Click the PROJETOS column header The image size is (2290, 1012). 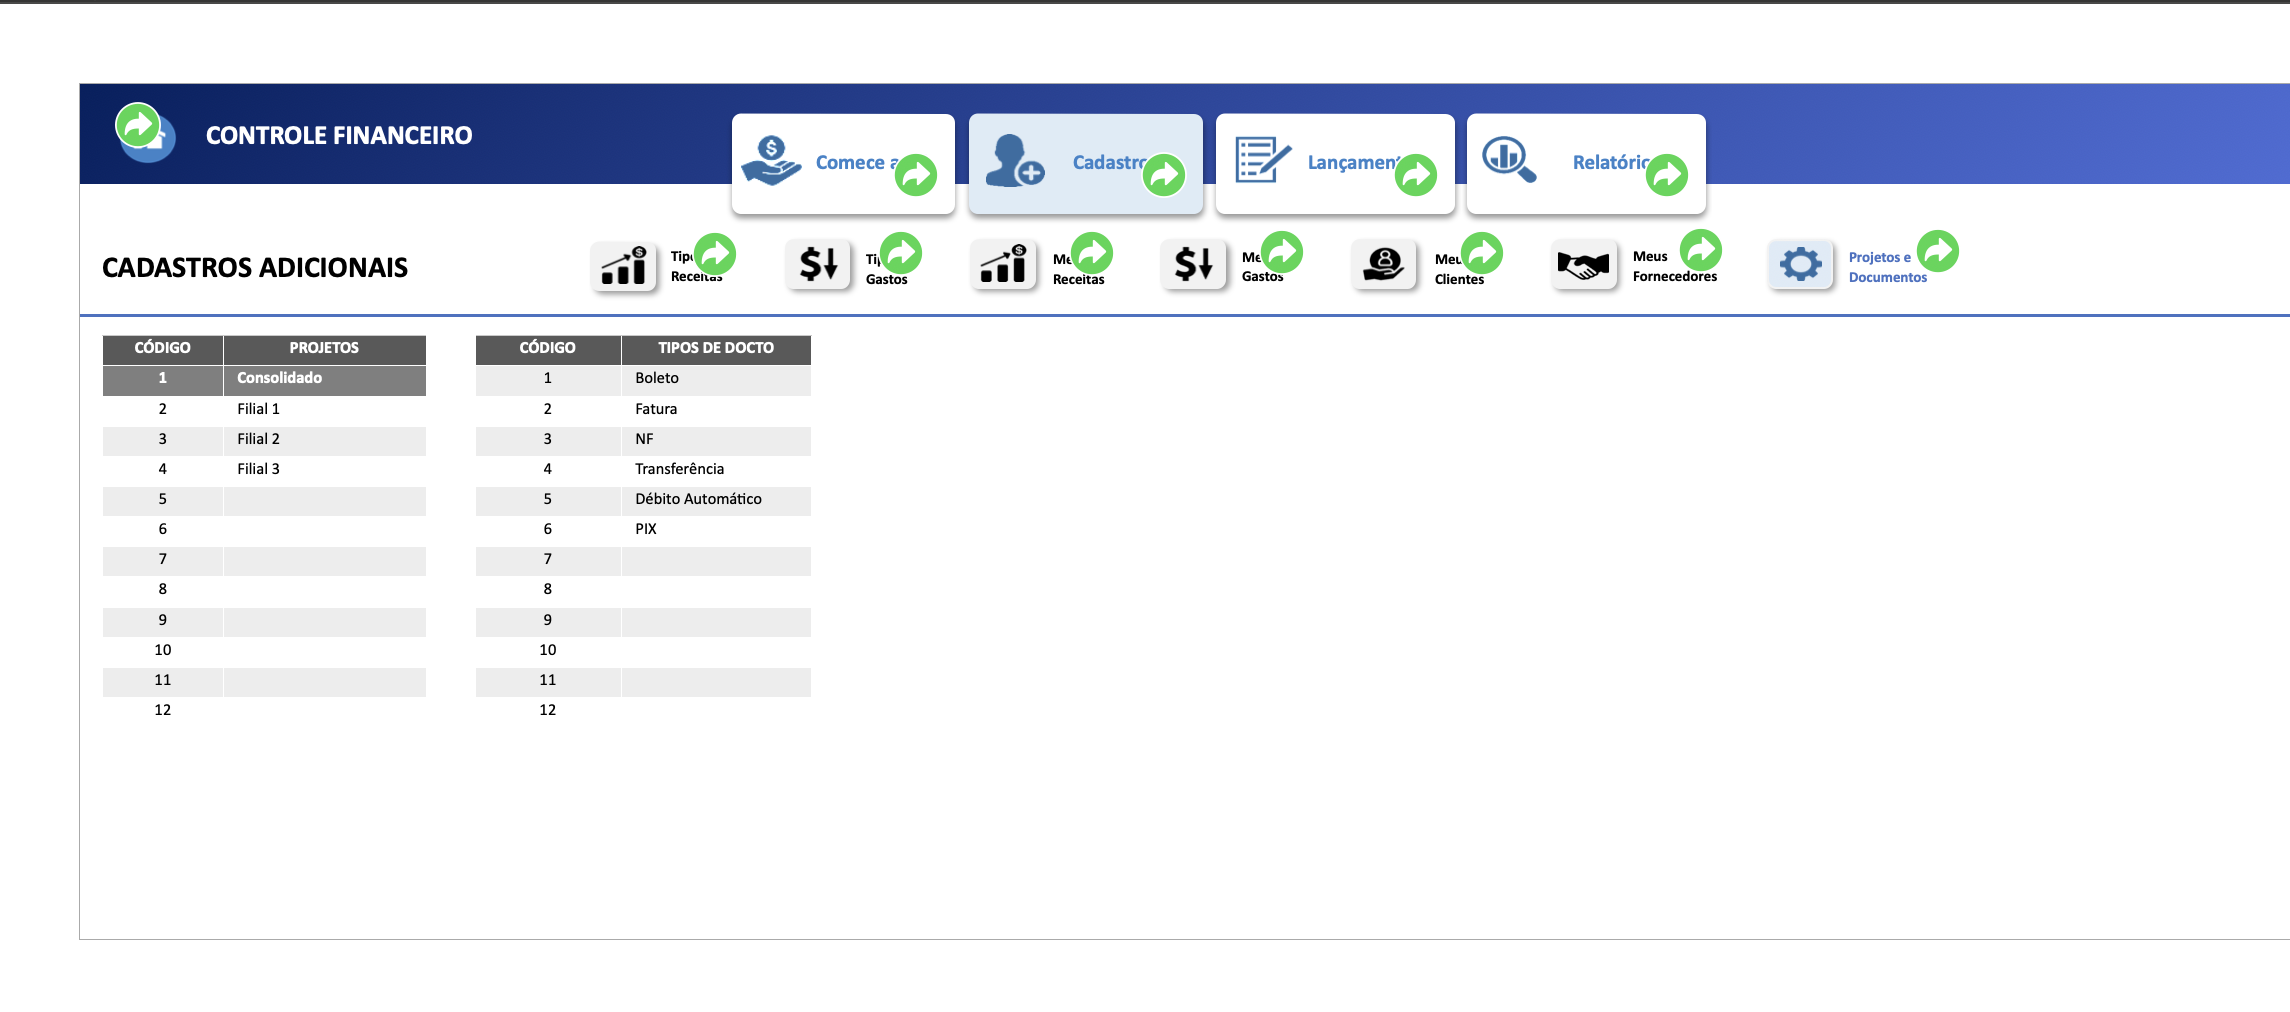(324, 348)
